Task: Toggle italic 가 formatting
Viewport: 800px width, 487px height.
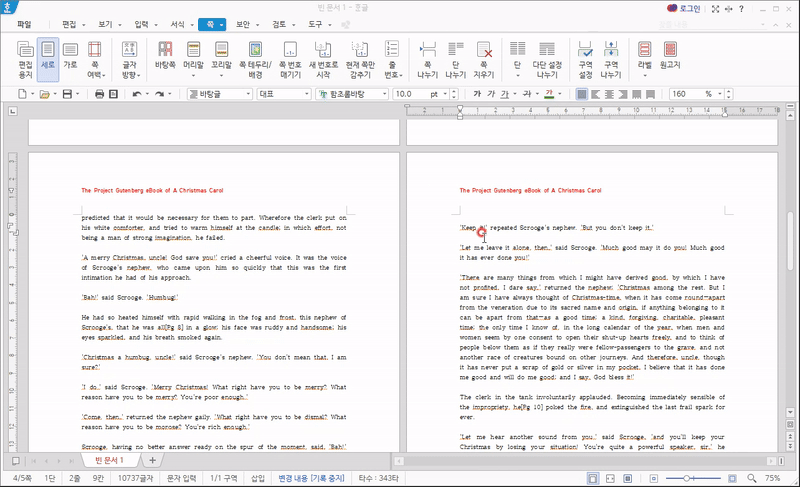Action: pos(491,94)
